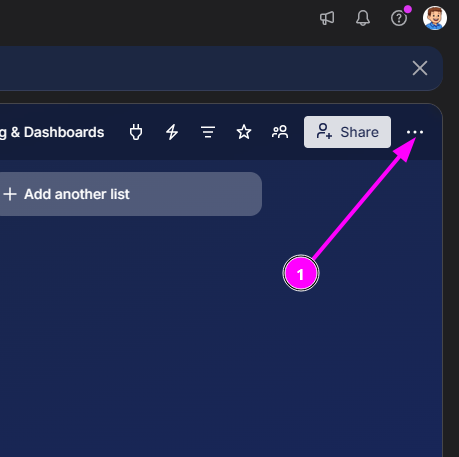This screenshot has height=457, width=459.
Task: Click the purple dot on help icon
Action: click(x=408, y=9)
